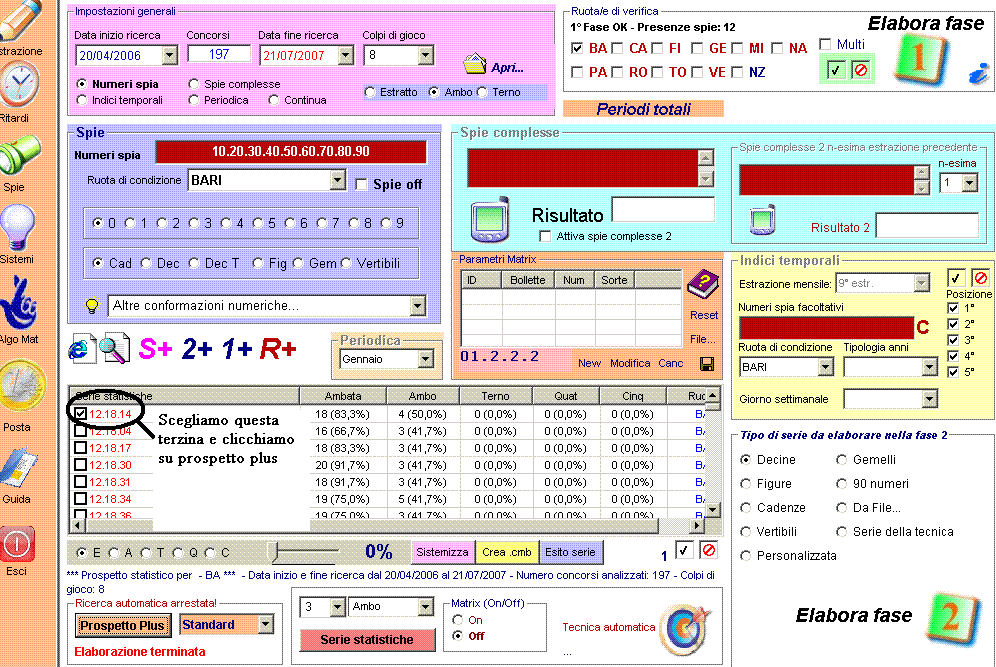Open the Tipologia anni dropdown
996x667 pixels.
929,367
